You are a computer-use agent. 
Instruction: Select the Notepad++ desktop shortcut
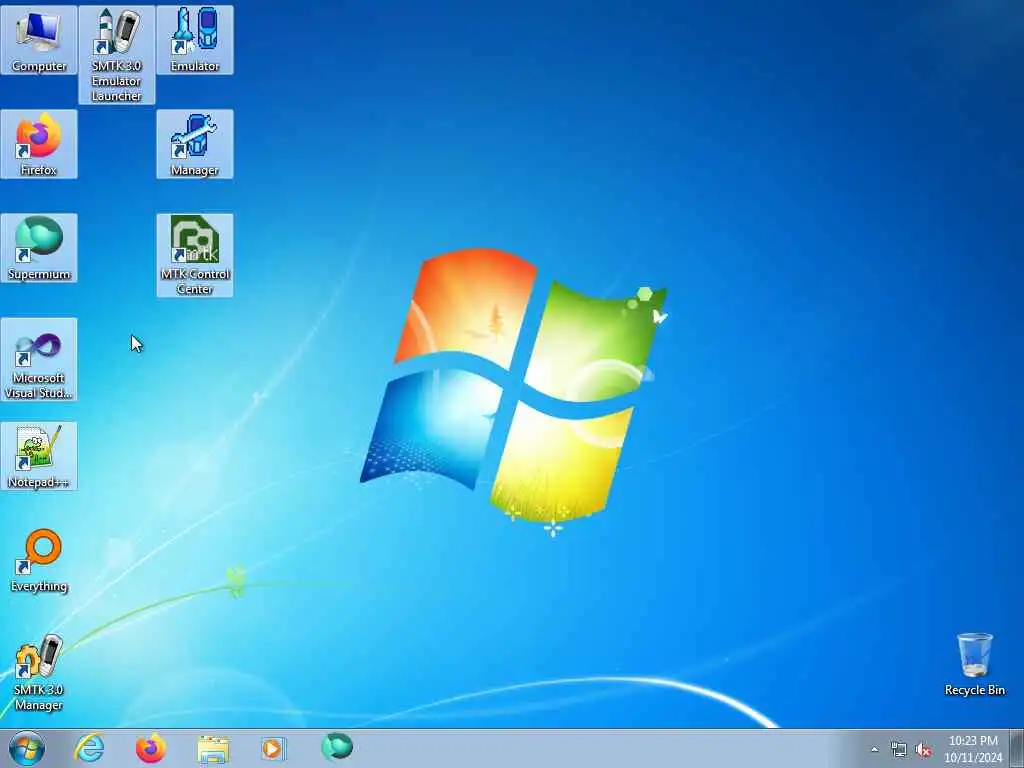point(39,456)
